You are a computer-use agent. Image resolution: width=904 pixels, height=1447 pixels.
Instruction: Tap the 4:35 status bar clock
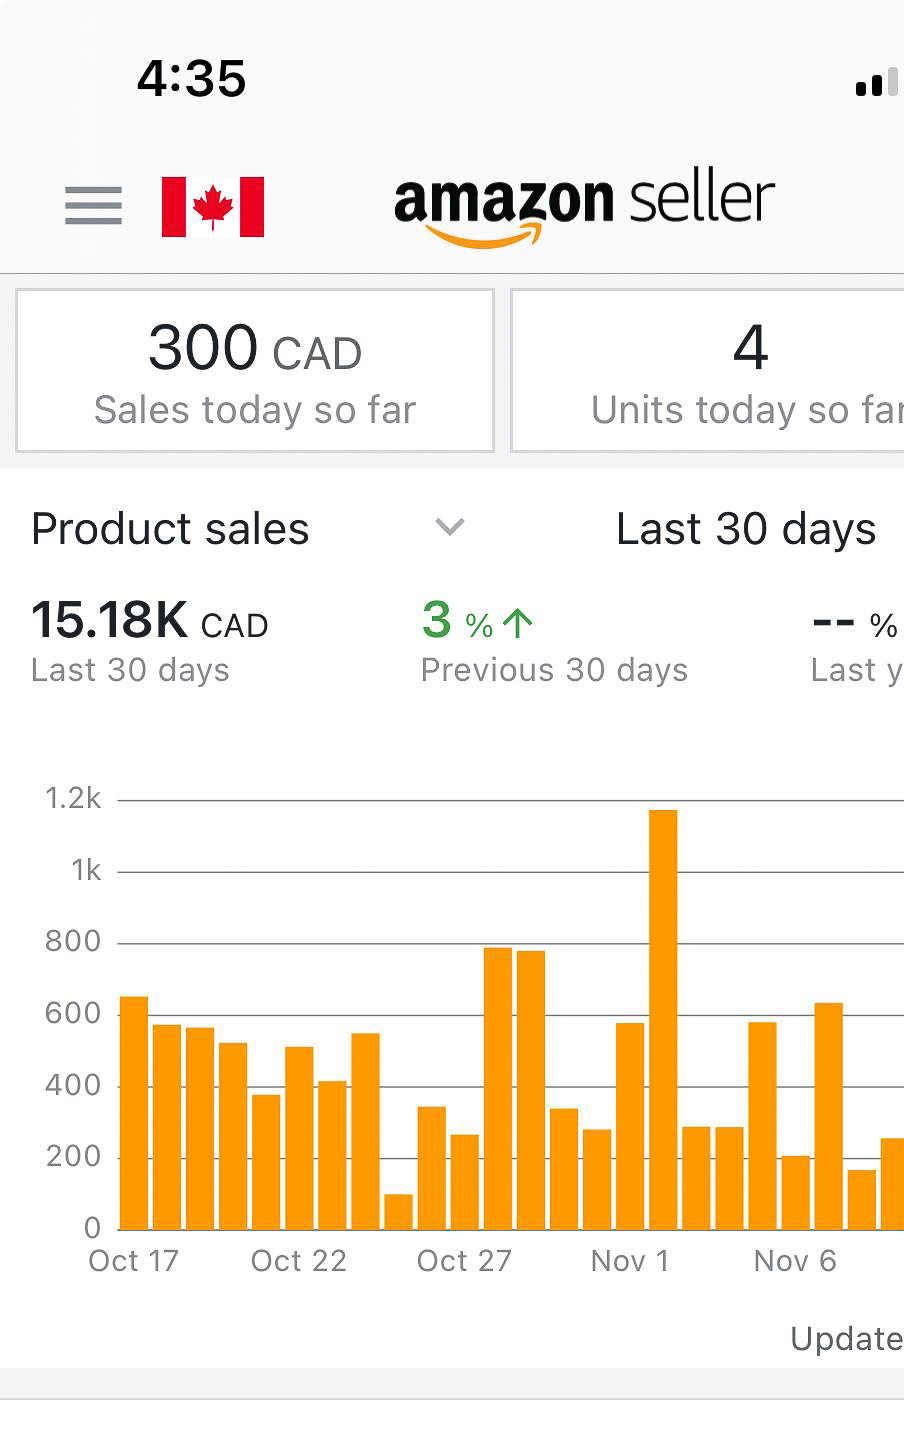(x=191, y=78)
